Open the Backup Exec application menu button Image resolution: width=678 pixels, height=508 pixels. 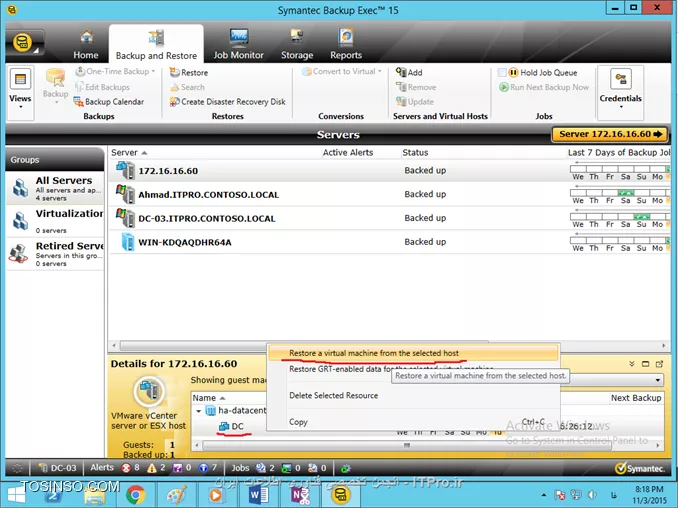pos(25,43)
